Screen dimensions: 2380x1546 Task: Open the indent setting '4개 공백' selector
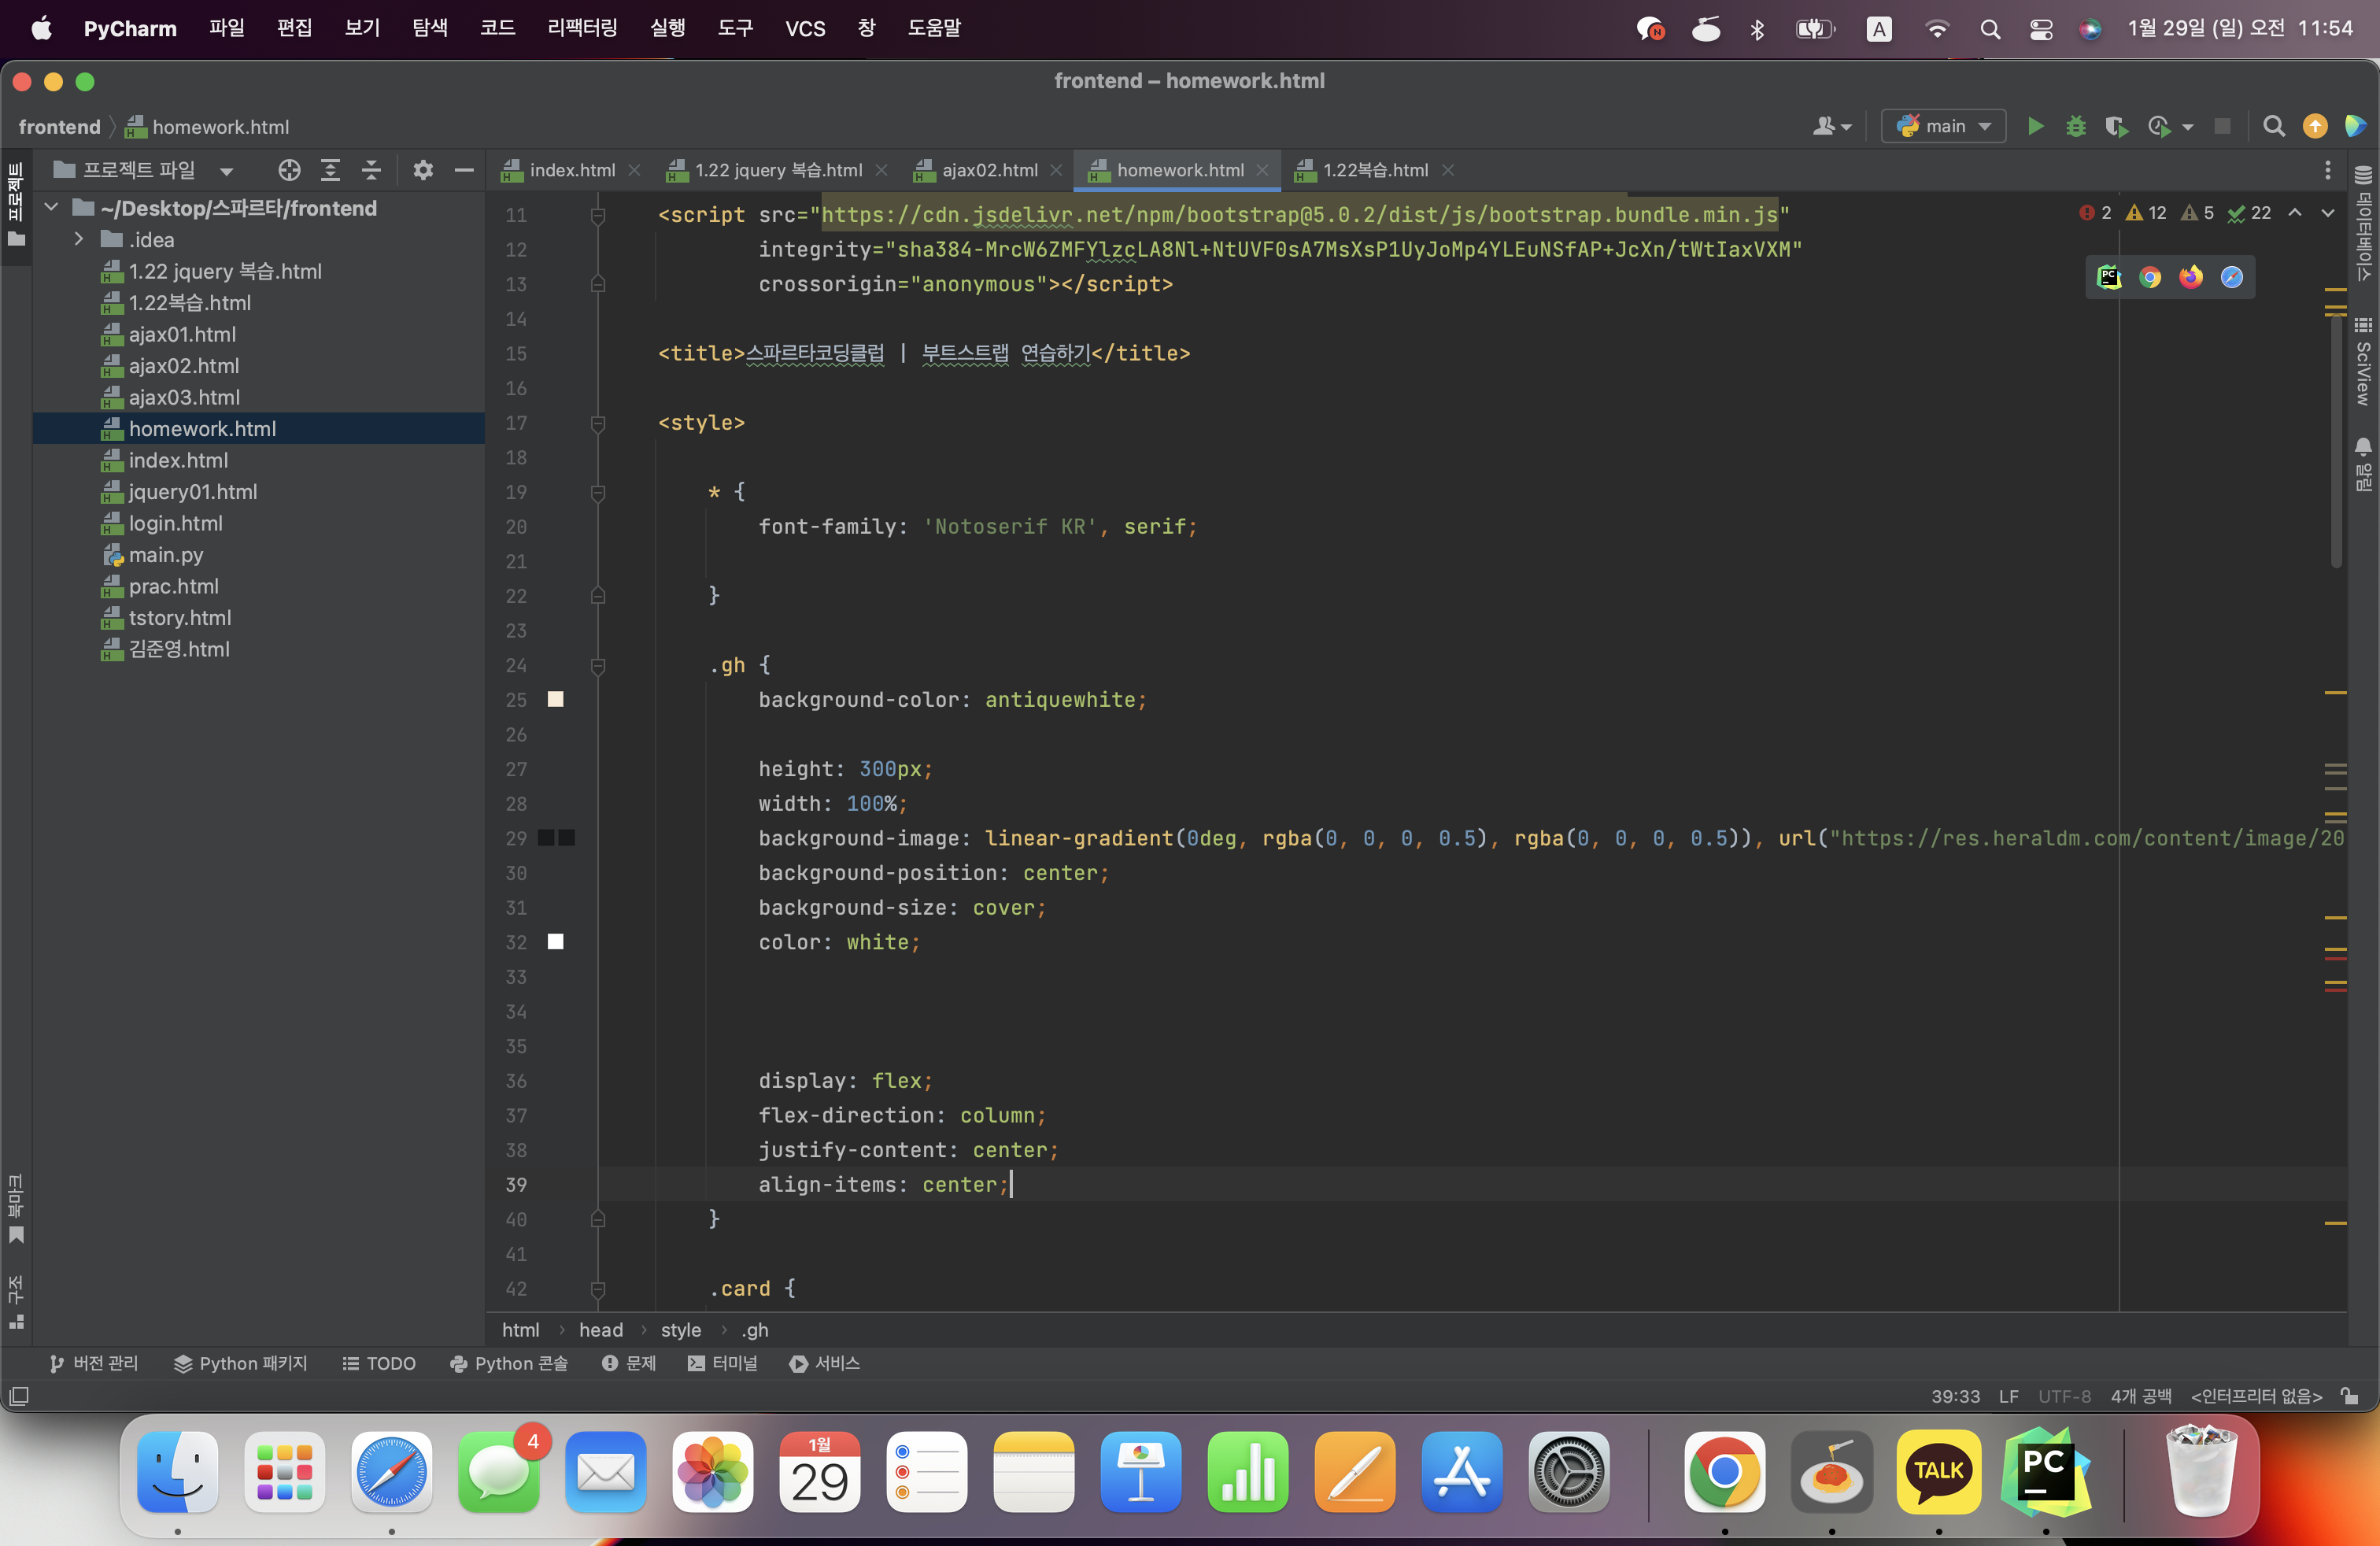coord(2140,1396)
